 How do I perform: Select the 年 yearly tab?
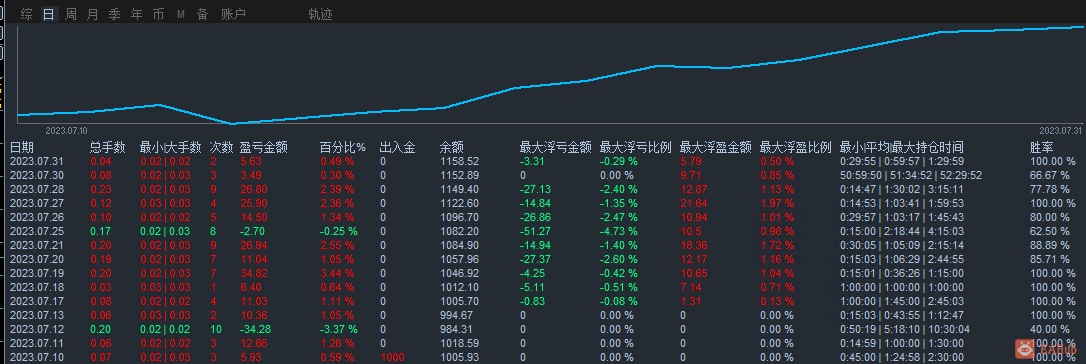[136, 14]
